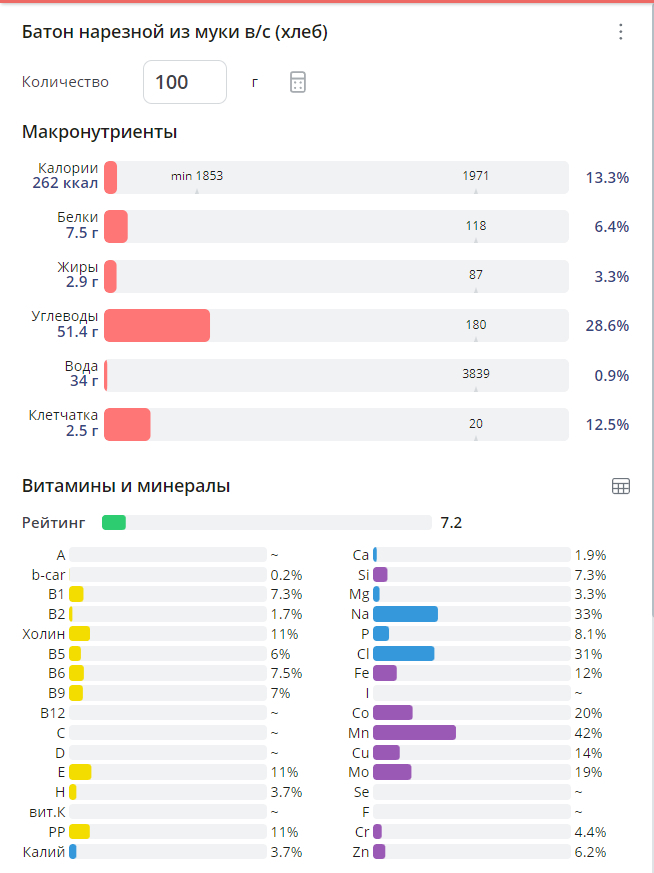This screenshot has height=873, width=654.
Task: Click the Вода label
Action: 81,366
